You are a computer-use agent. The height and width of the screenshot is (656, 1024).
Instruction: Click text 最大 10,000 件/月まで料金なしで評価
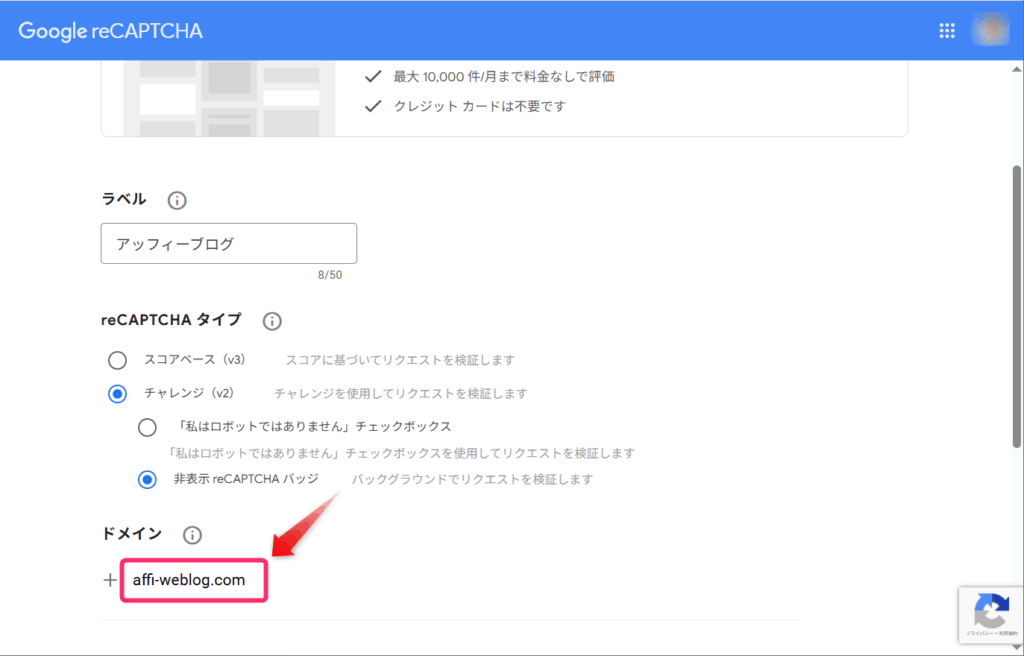point(504,76)
